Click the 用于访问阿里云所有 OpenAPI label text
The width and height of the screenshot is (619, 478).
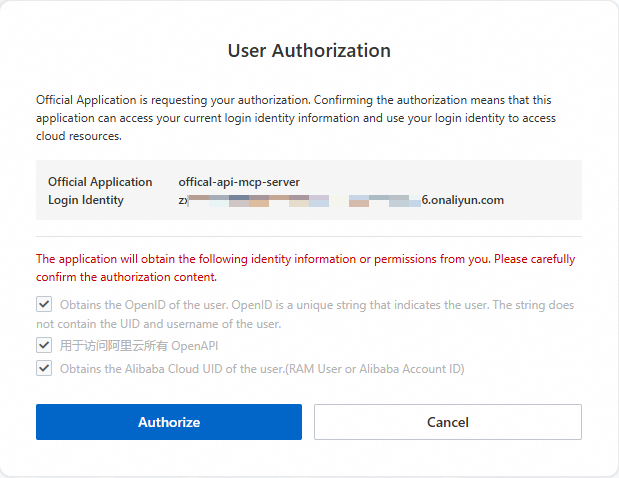[139, 346]
